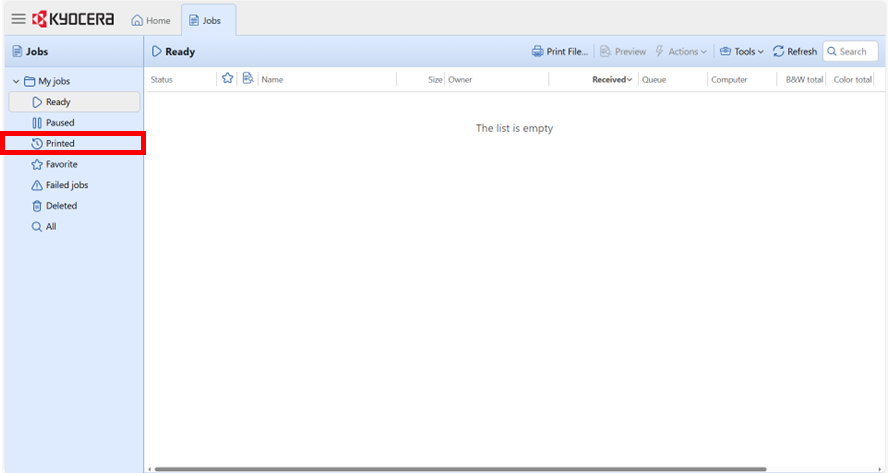Click the scrollbar right arrow
This screenshot has height=473, width=888.
point(880,469)
